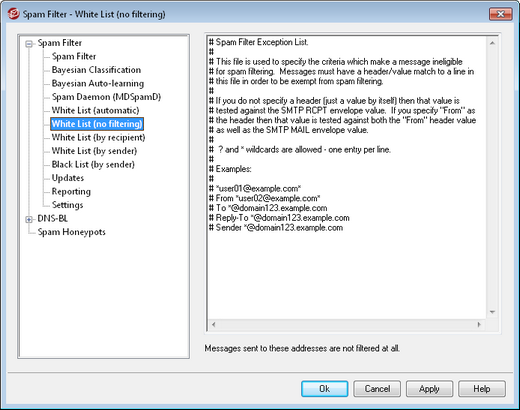Click the Ok button
Screen dimensions: 520x410
click(325, 389)
